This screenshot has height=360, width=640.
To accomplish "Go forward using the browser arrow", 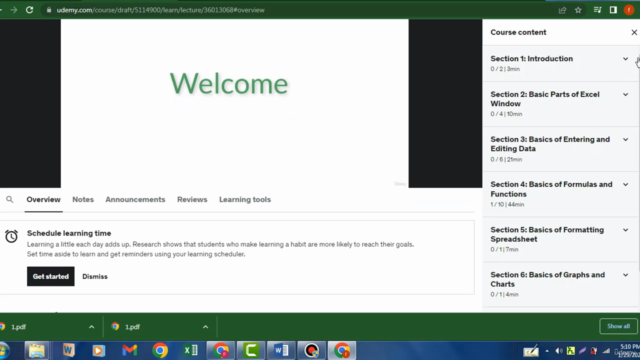I will pos(14,10).
